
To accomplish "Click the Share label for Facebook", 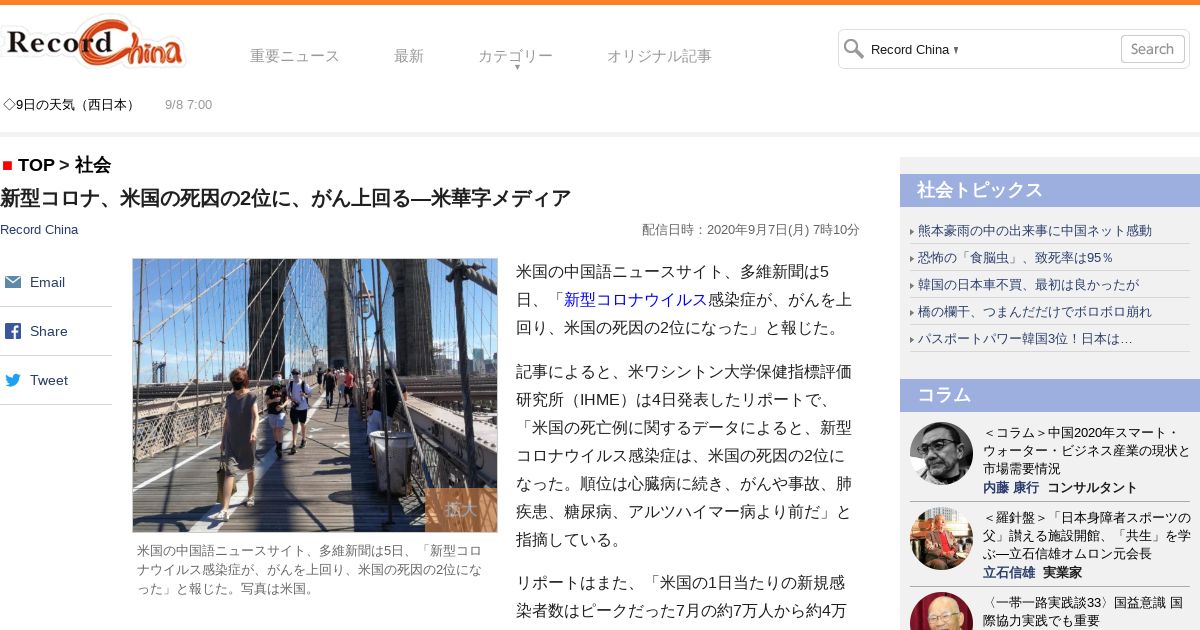I will (x=49, y=331).
